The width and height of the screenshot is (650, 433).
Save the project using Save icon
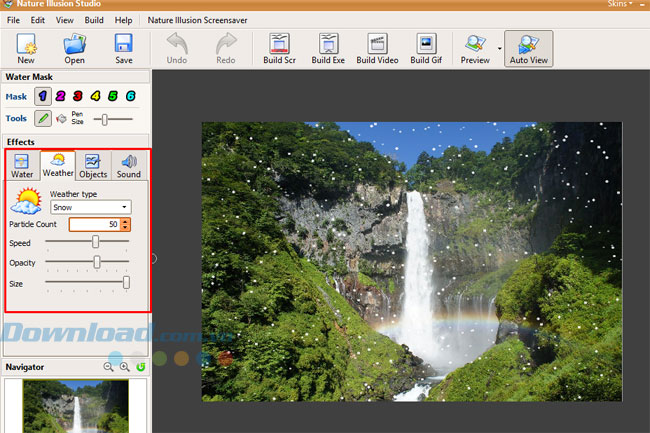coord(124,43)
